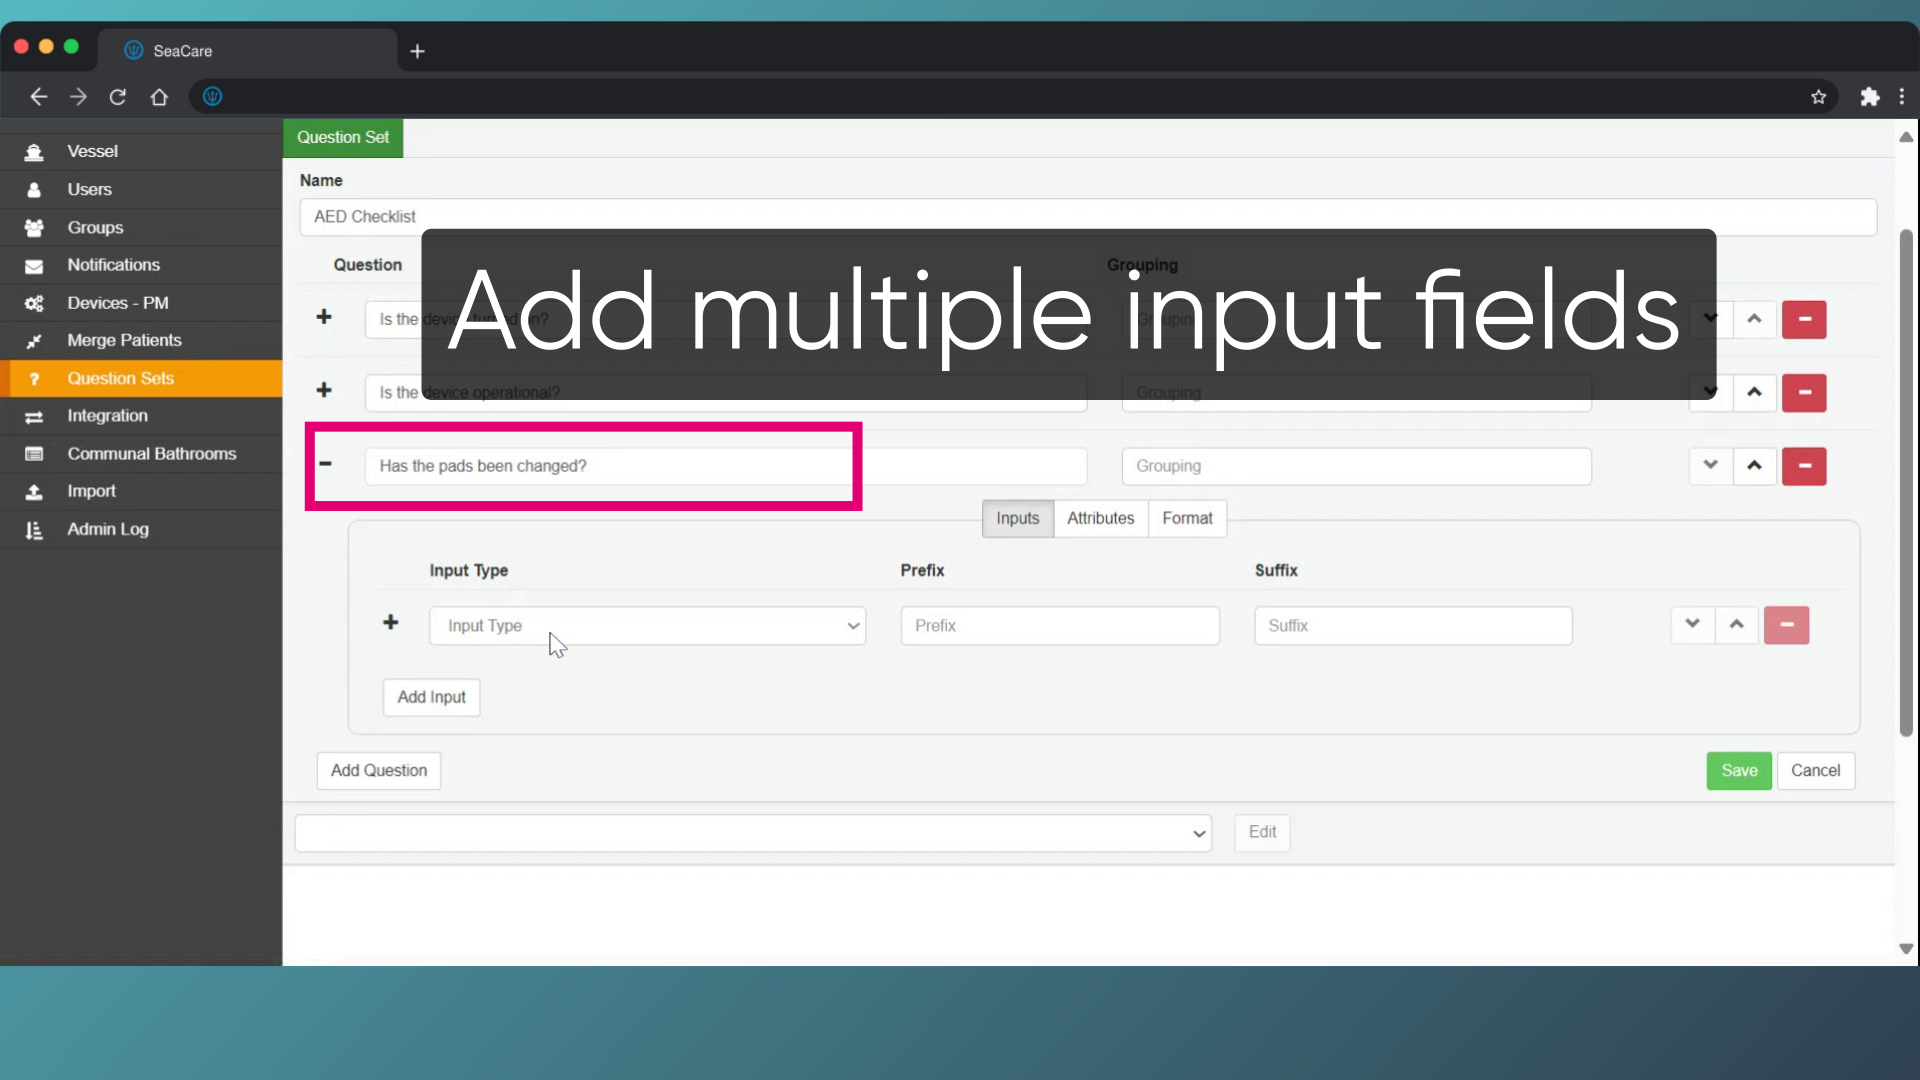Screen dimensions: 1920x1080
Task: Click the Integration arrows icon
Action: click(34, 417)
